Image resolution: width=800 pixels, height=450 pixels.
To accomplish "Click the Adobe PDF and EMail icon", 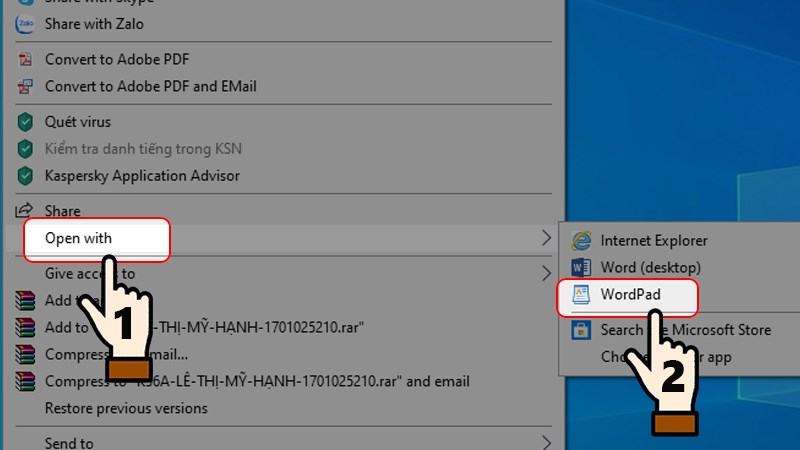I will (26, 86).
